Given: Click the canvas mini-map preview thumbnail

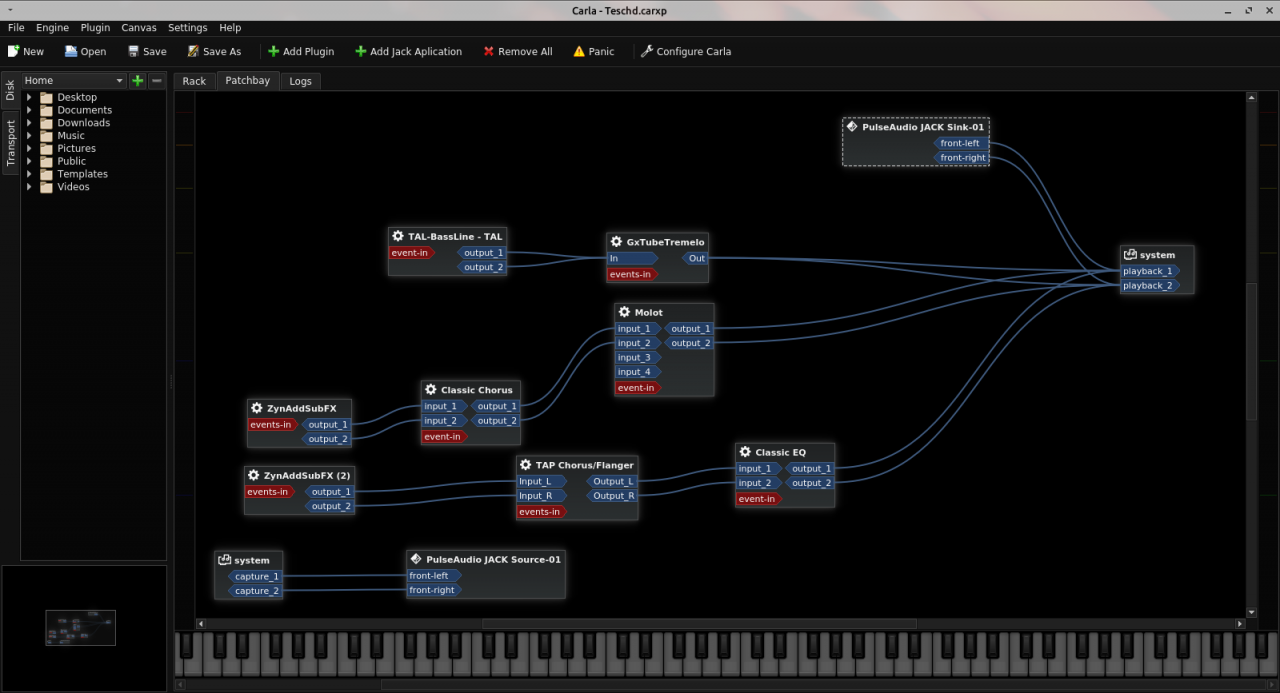Looking at the screenshot, I should point(80,628).
